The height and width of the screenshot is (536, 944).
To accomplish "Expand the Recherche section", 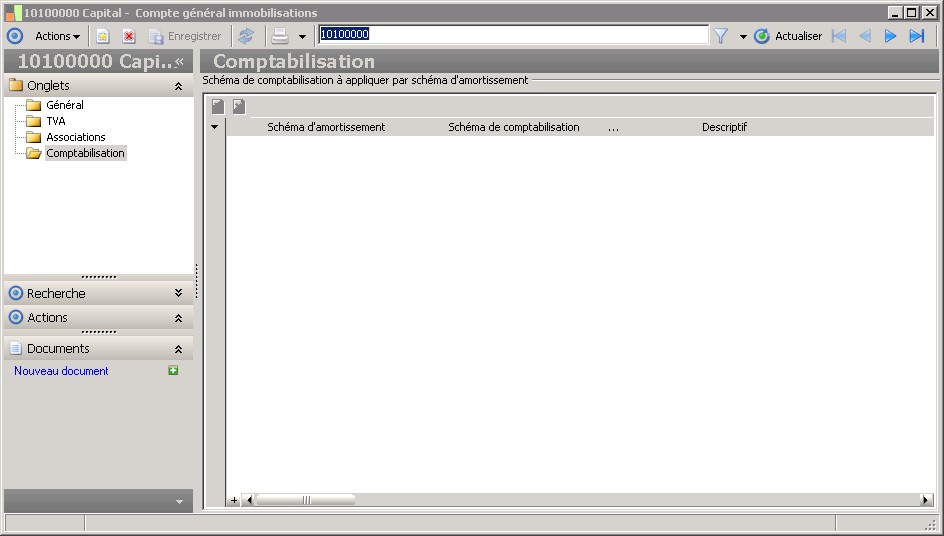I will coord(178,293).
